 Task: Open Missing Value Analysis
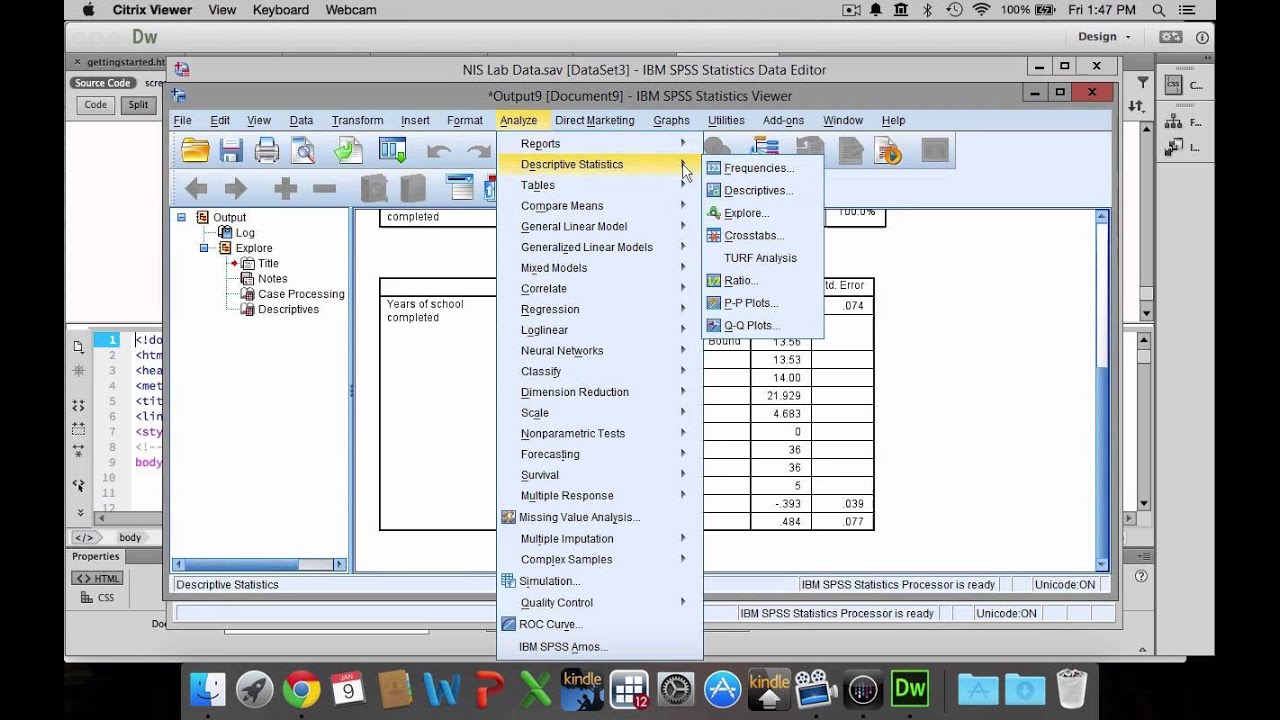tap(600, 517)
